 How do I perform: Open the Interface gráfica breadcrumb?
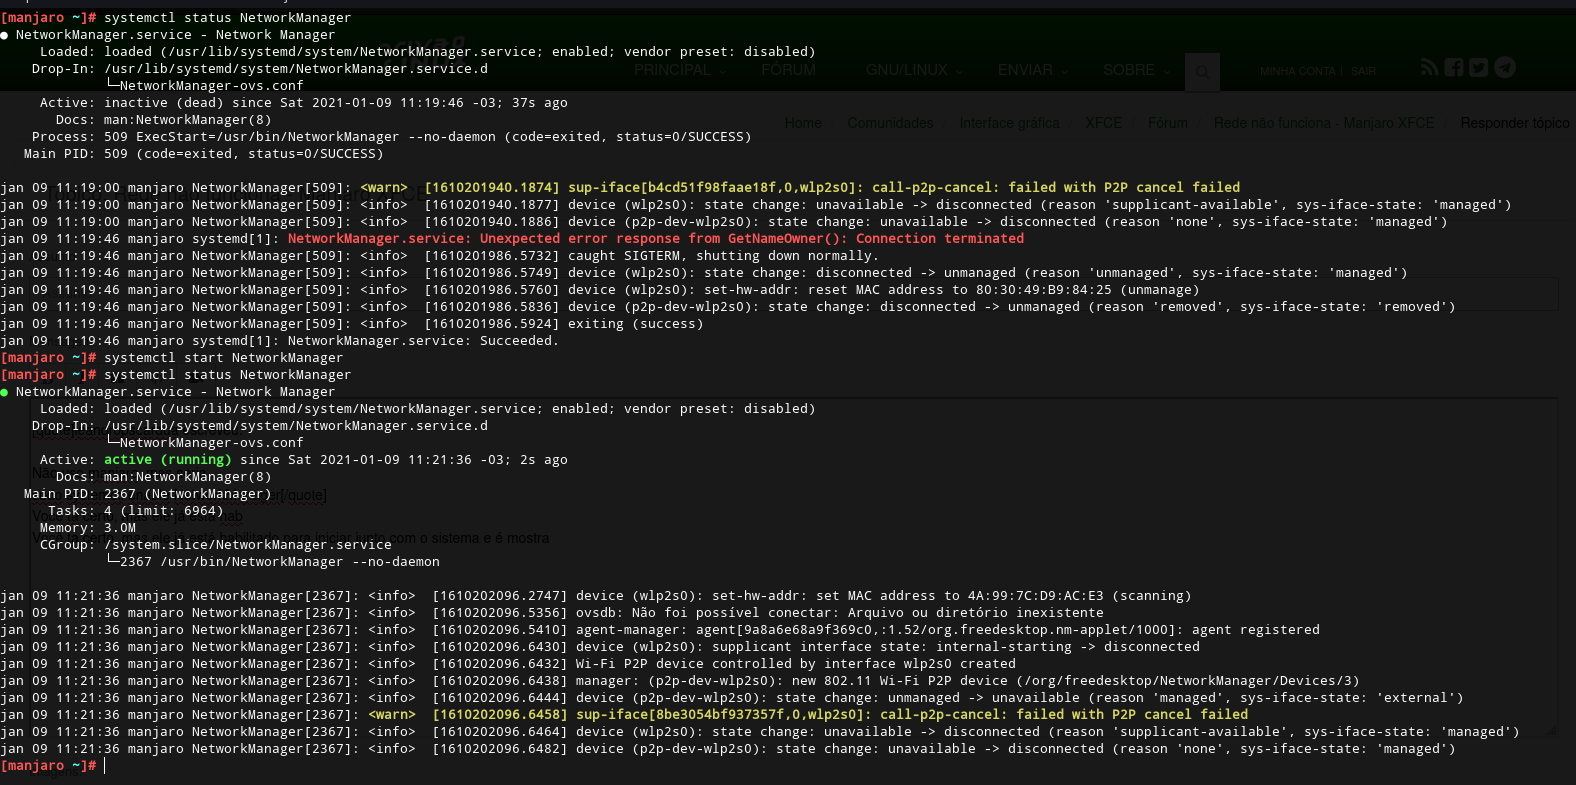coord(1009,123)
